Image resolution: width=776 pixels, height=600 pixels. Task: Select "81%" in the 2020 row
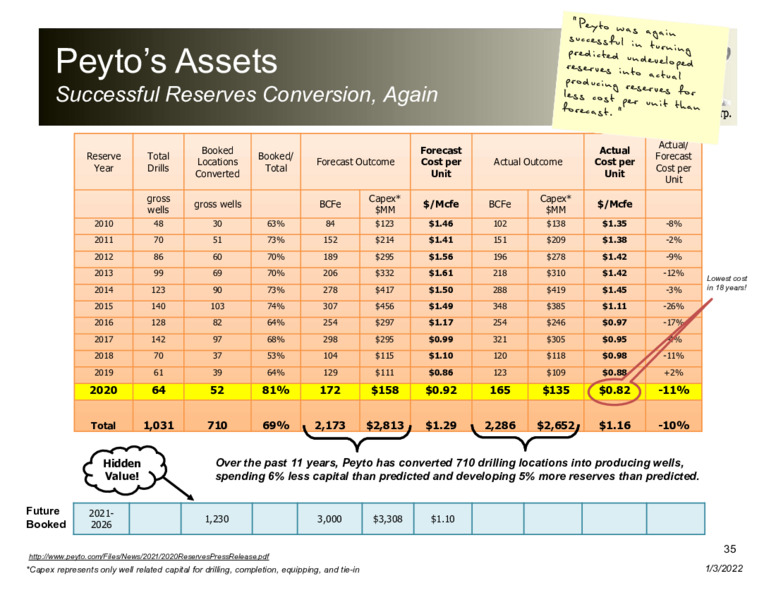[276, 391]
